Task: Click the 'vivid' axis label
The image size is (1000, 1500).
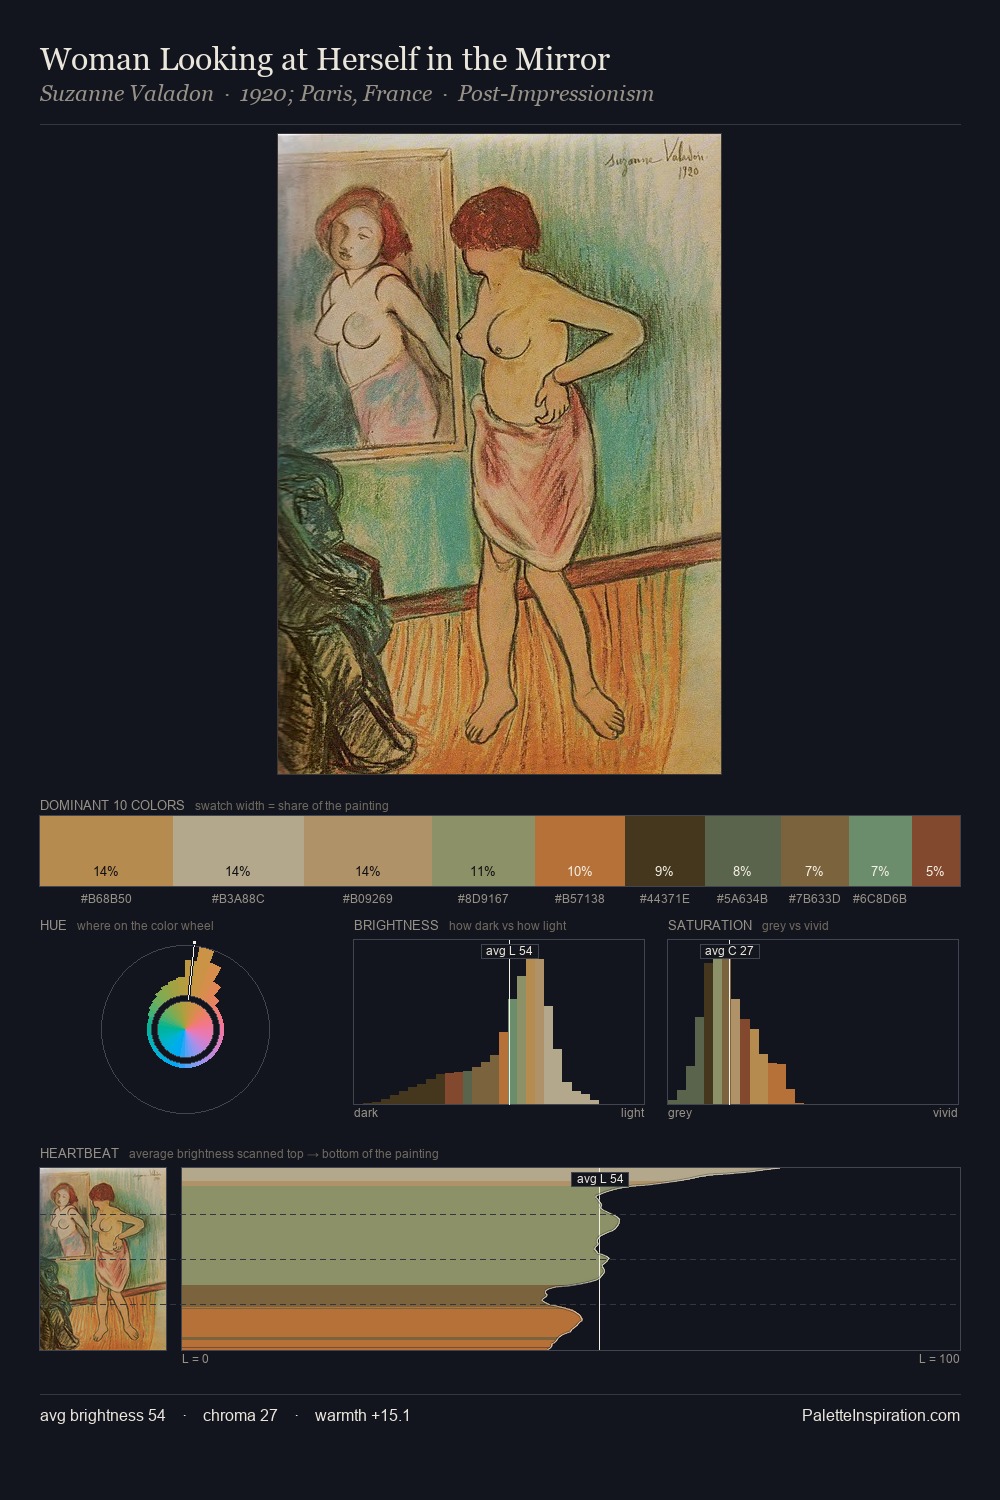Action: click(945, 1112)
